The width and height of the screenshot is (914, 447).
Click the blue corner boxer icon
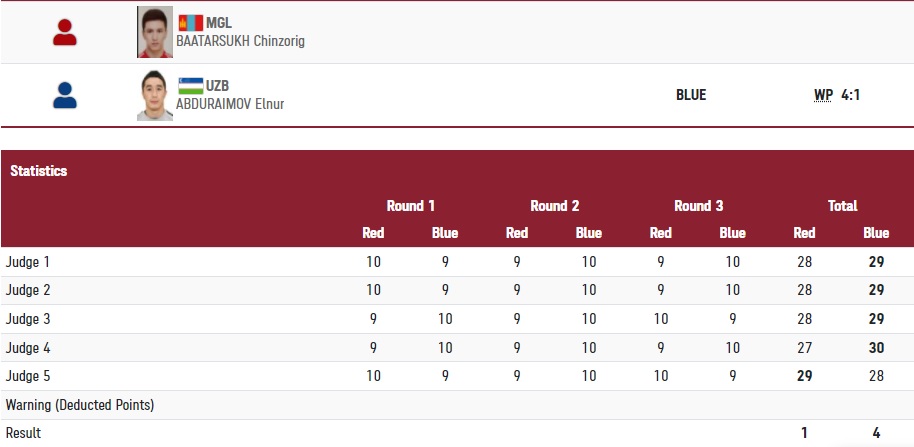tap(65, 95)
